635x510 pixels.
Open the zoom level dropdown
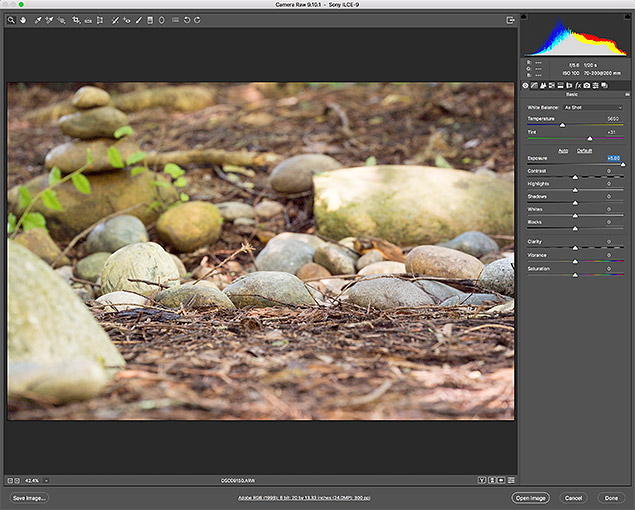click(x=47, y=480)
